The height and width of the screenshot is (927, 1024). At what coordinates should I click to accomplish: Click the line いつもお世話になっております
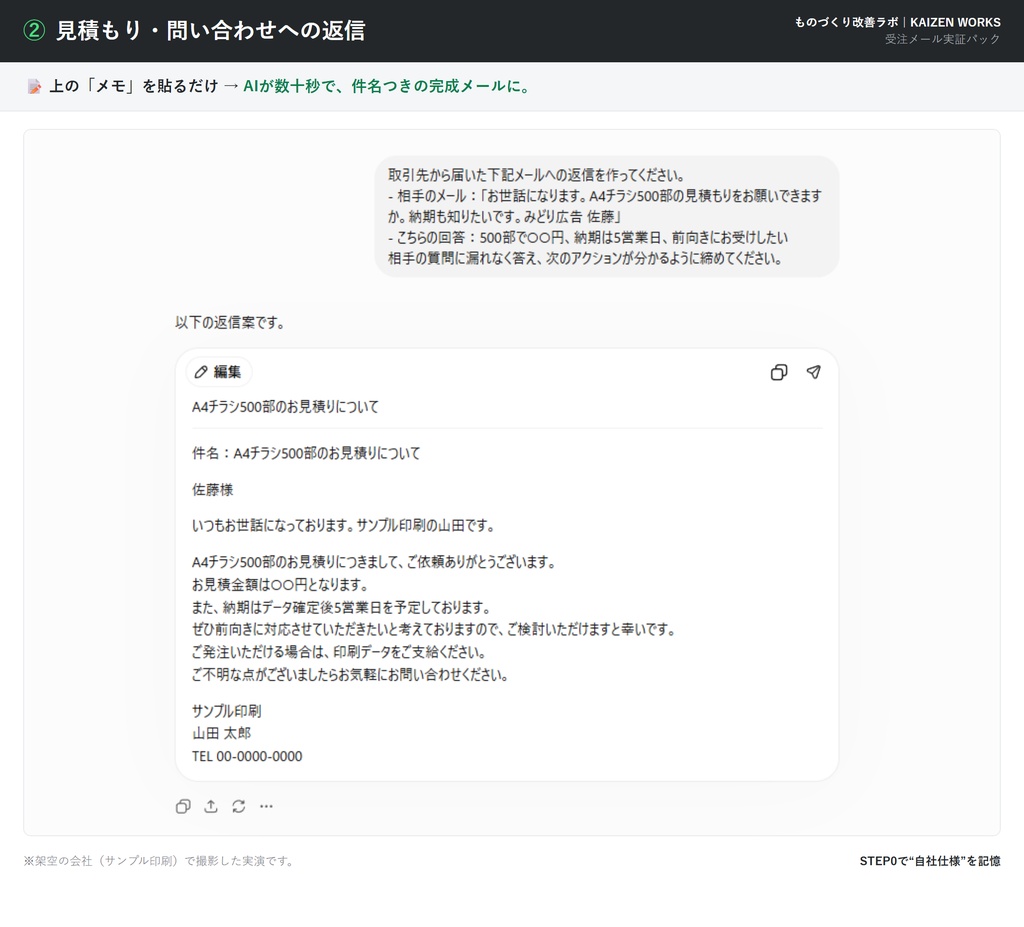344,525
